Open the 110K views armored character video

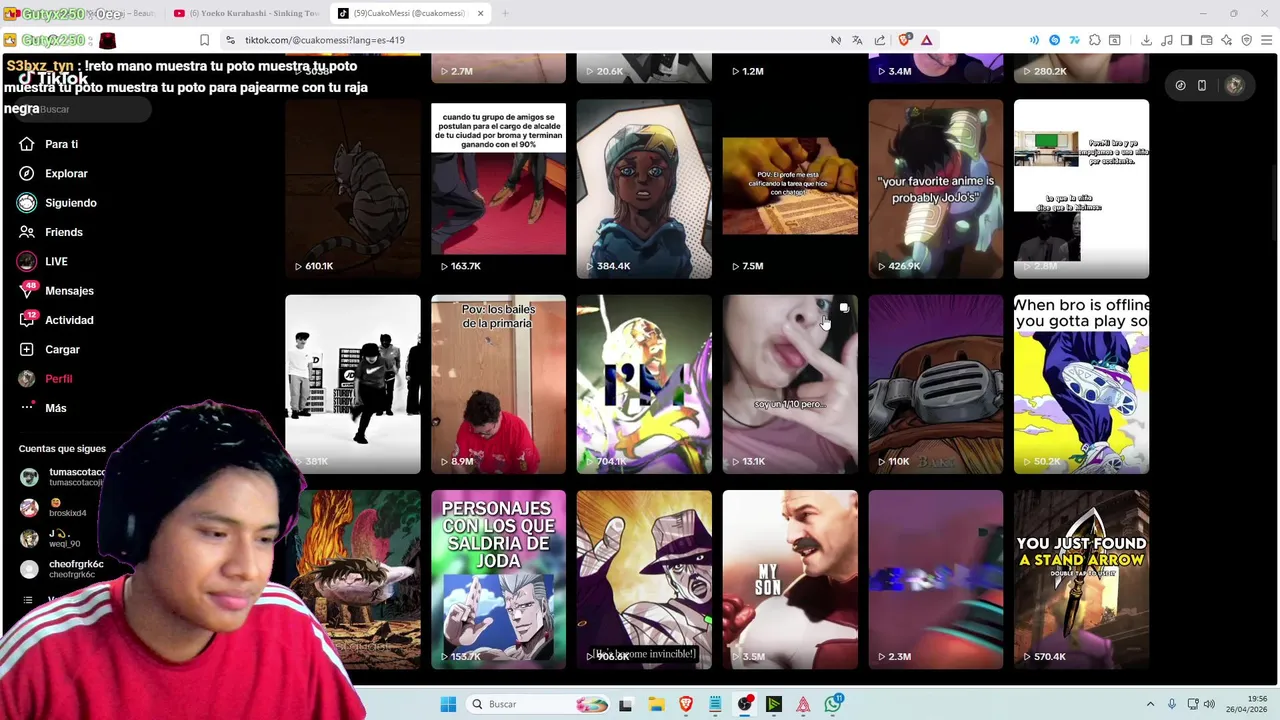[x=936, y=384]
